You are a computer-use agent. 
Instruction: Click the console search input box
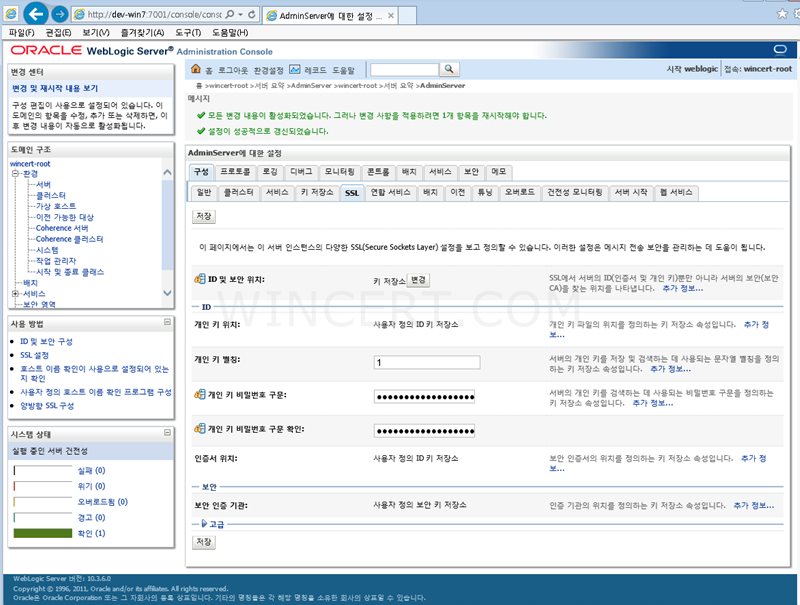pyautogui.click(x=405, y=69)
